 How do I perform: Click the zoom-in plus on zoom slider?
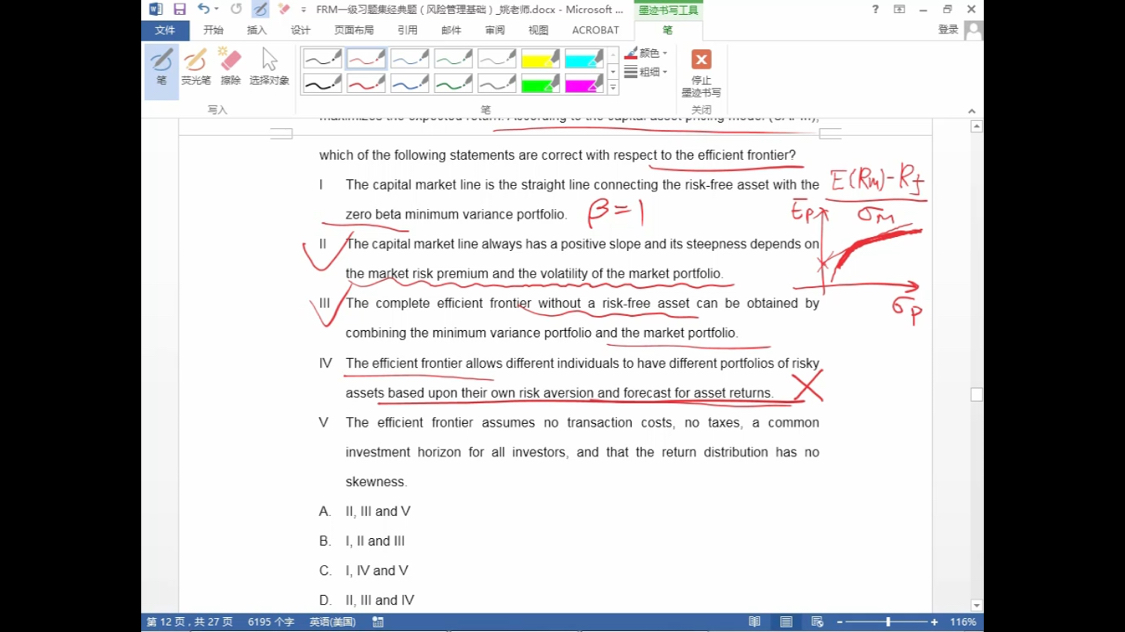coord(934,622)
